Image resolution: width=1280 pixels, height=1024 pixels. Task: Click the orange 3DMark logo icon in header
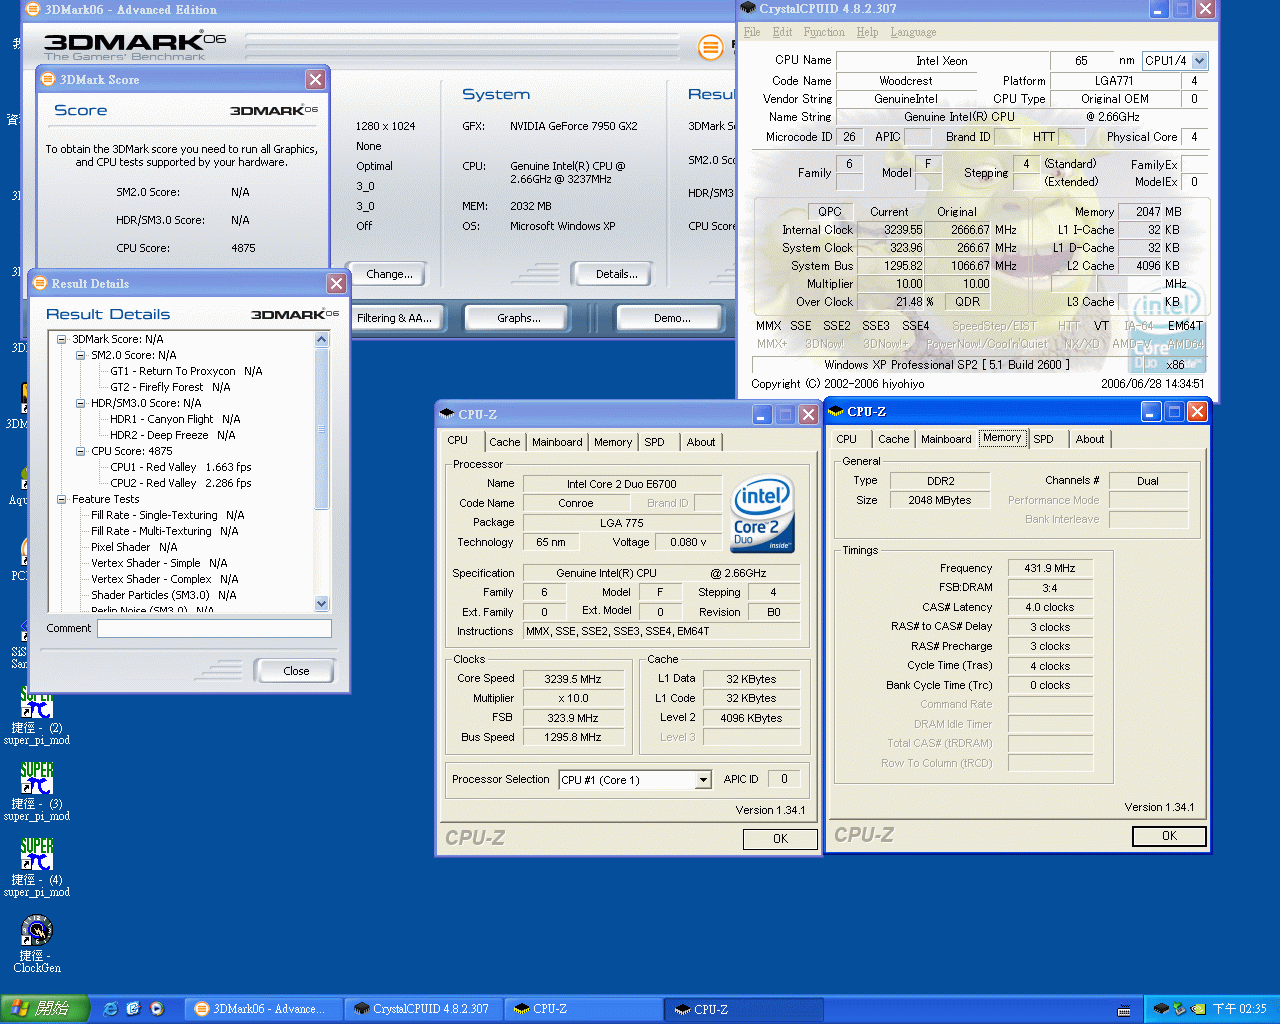pyautogui.click(x=710, y=47)
